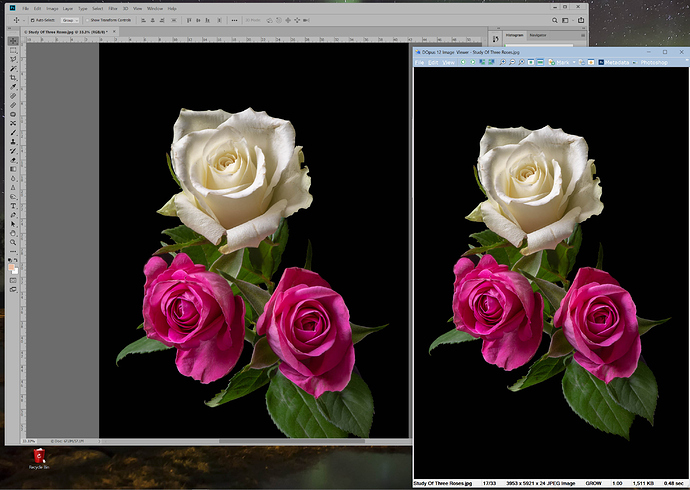Select the Zoom tool in Photoshop's toolbox
Image resolution: width=690 pixels, height=490 pixels.
point(13,242)
